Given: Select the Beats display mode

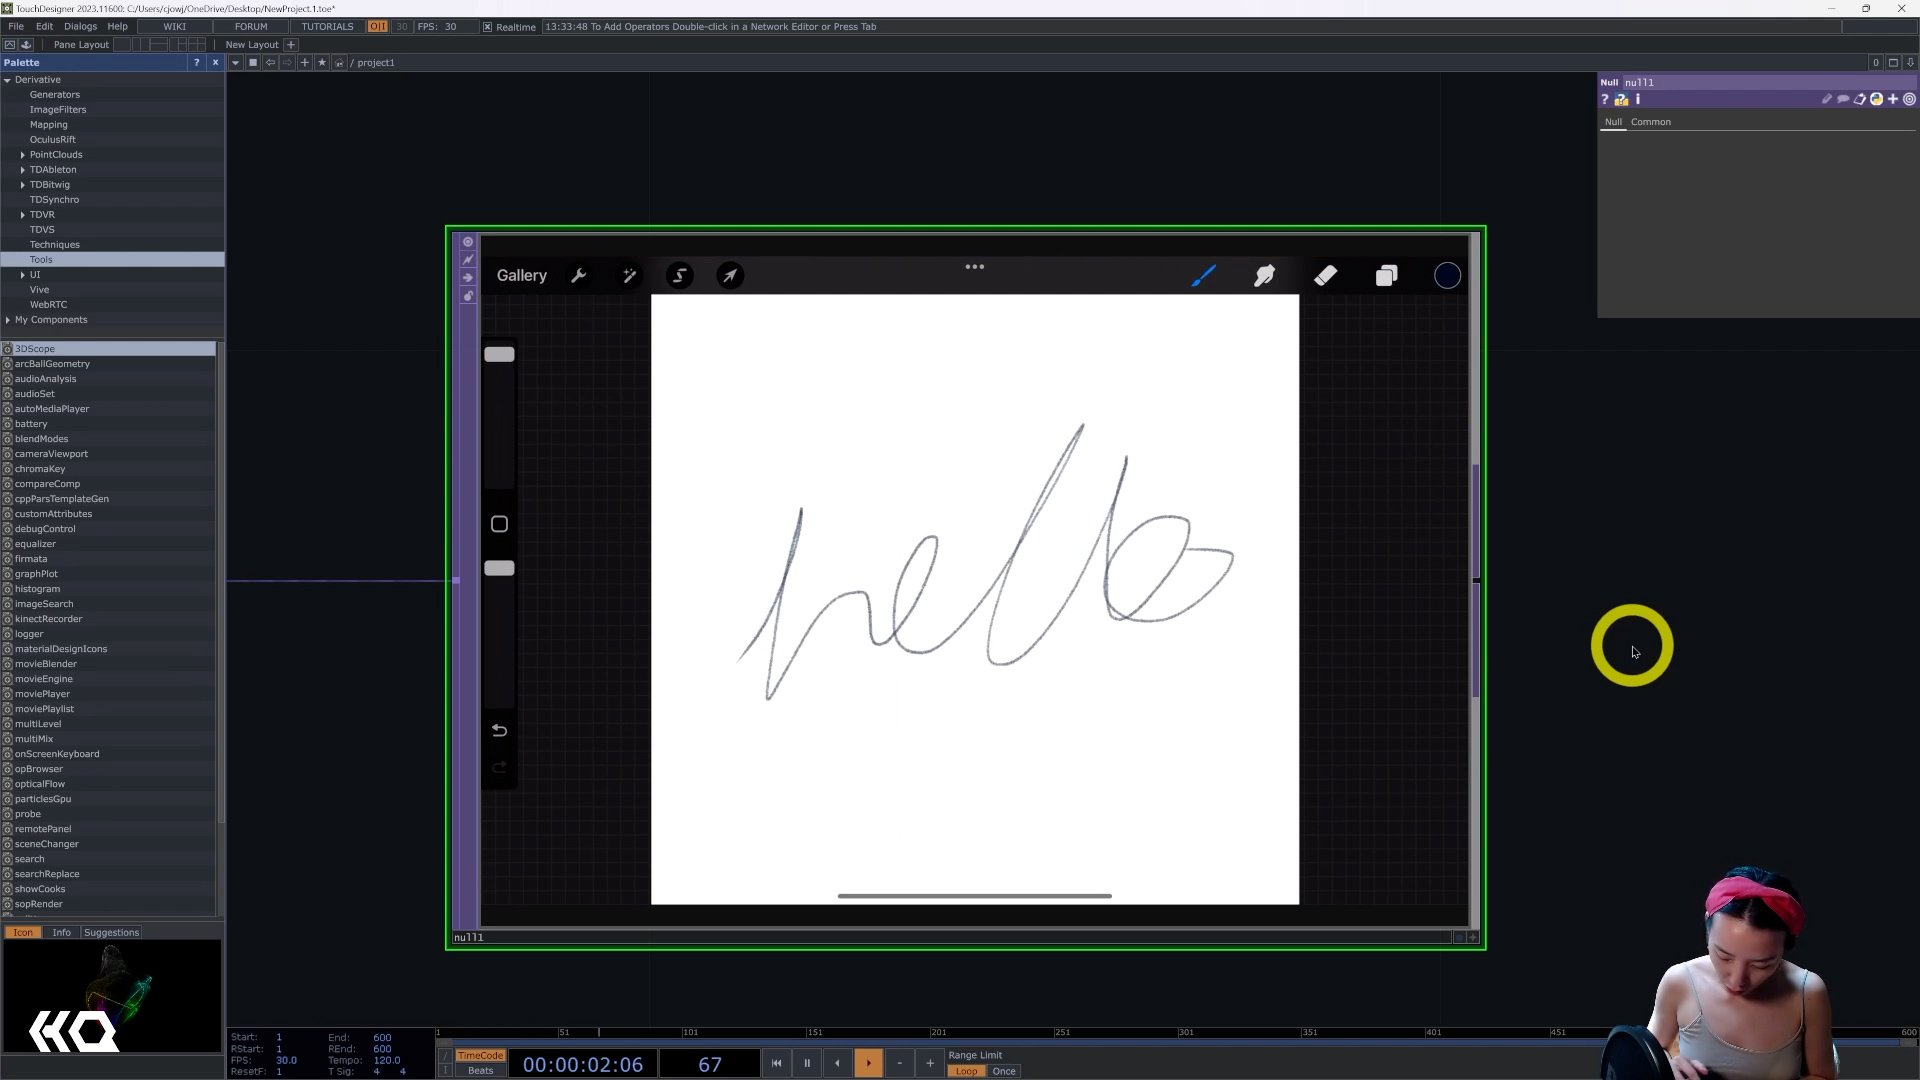Looking at the screenshot, I should point(480,1071).
